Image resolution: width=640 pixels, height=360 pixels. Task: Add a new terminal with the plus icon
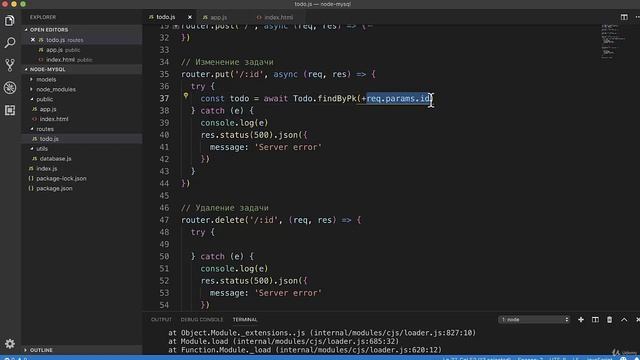click(581, 320)
